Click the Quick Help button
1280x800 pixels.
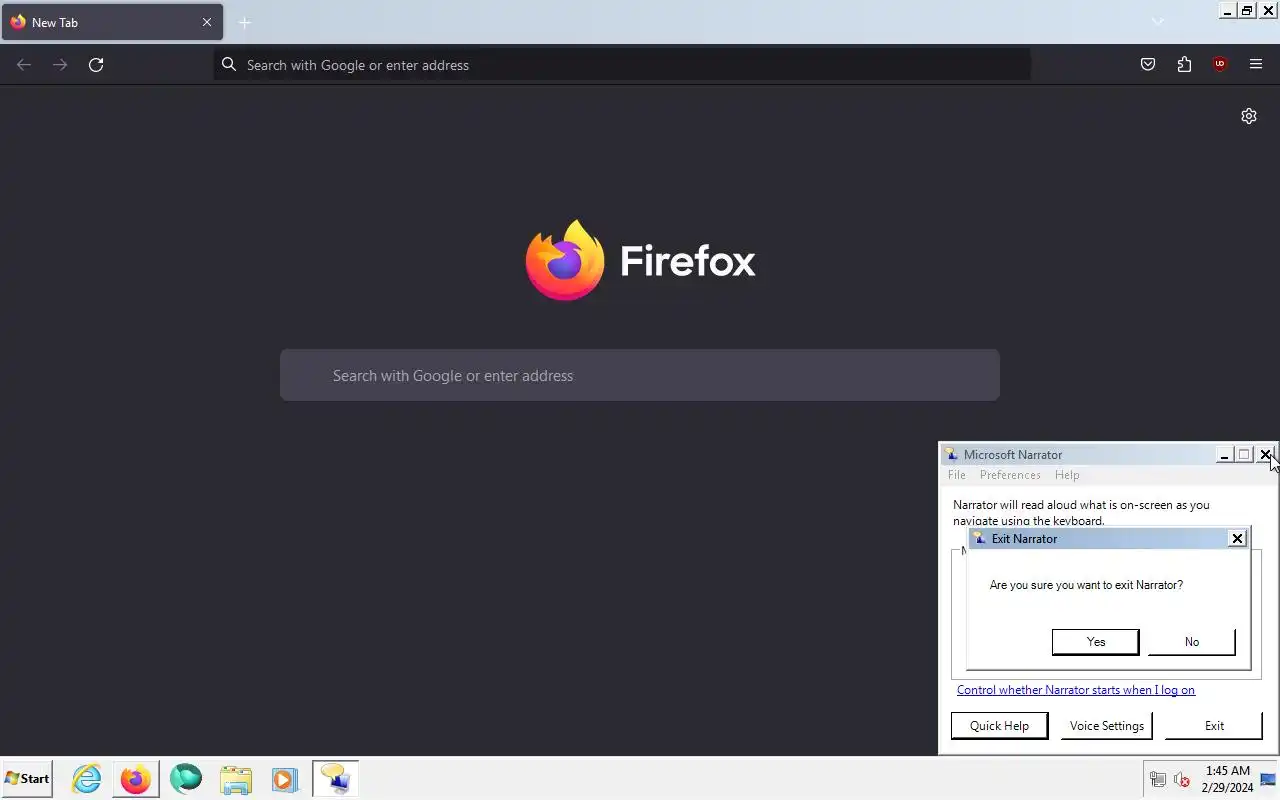(999, 726)
